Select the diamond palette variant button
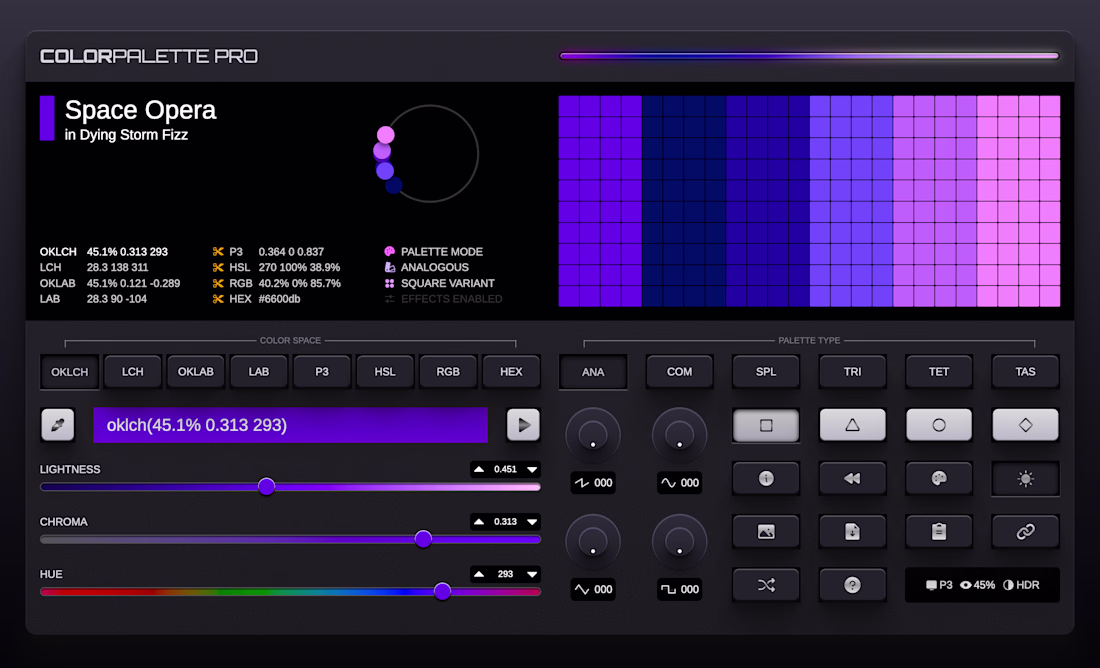The image size is (1100, 668). click(x=1025, y=425)
